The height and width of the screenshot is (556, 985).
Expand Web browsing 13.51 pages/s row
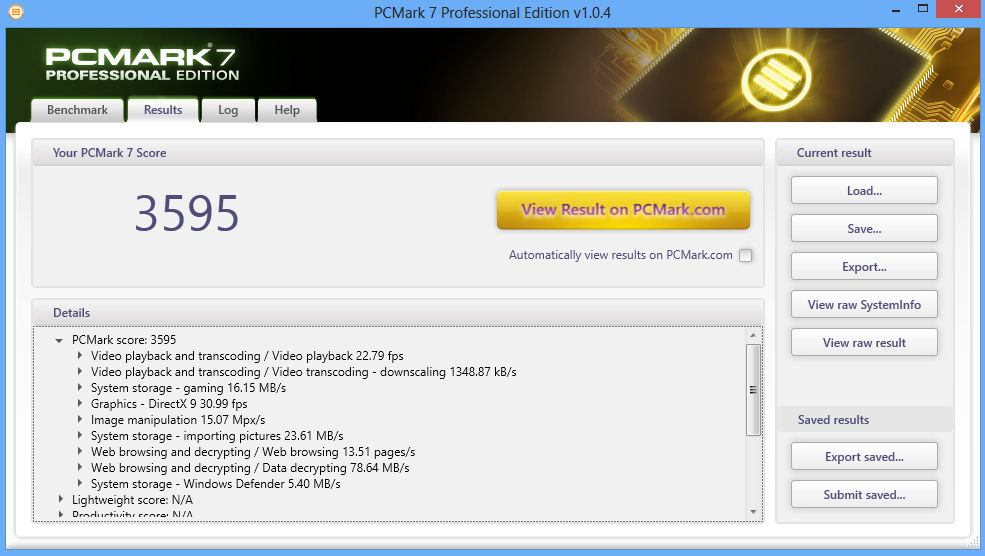pyautogui.click(x=80, y=452)
